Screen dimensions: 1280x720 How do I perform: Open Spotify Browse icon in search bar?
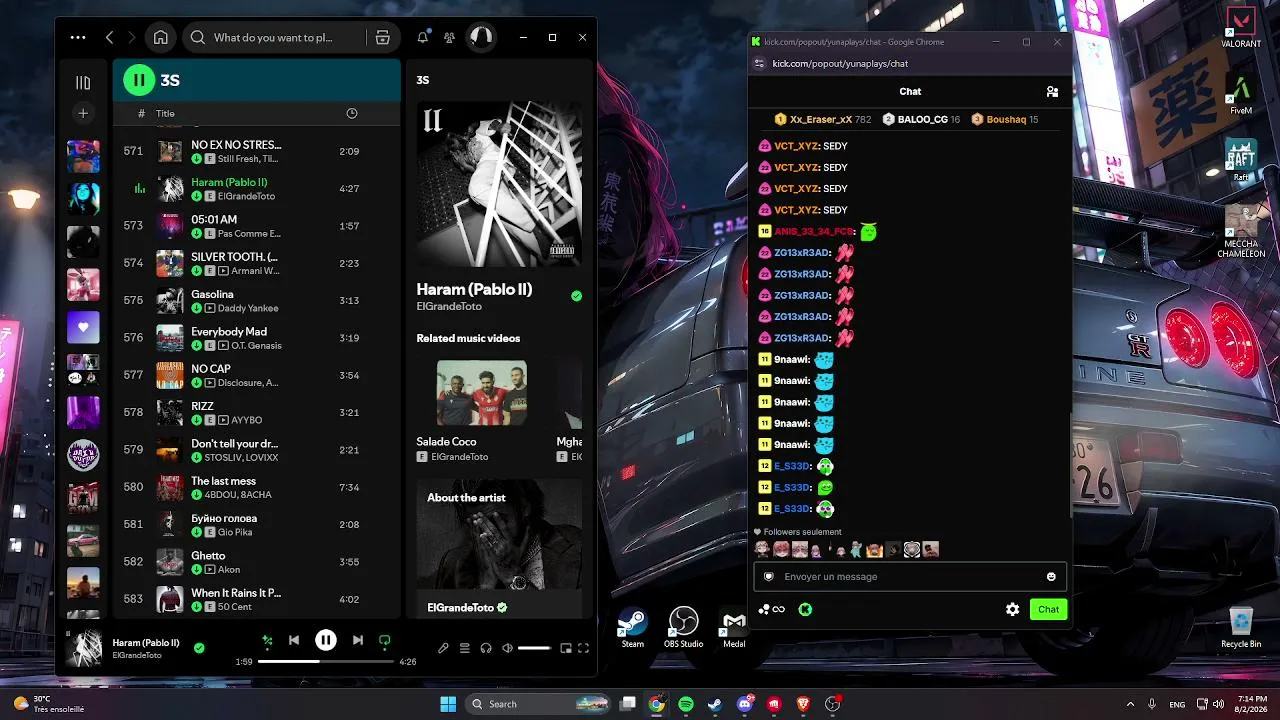382,38
